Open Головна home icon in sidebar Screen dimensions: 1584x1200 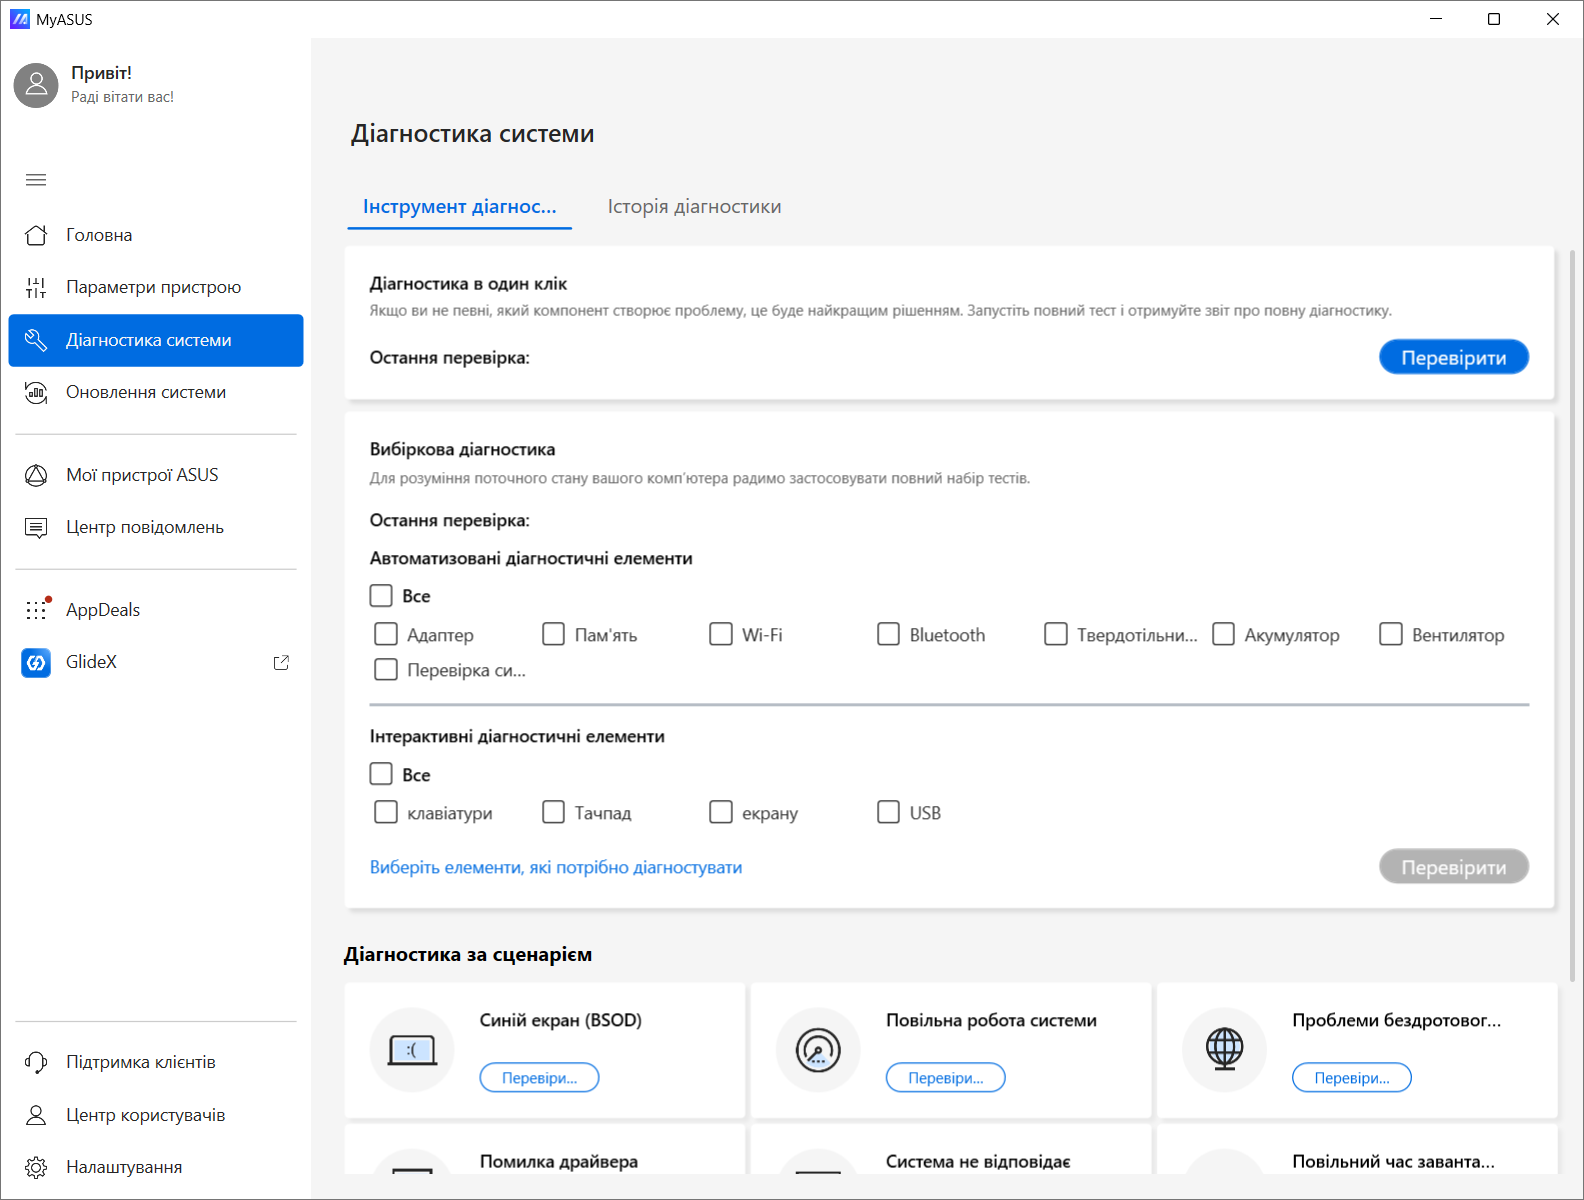click(36, 235)
